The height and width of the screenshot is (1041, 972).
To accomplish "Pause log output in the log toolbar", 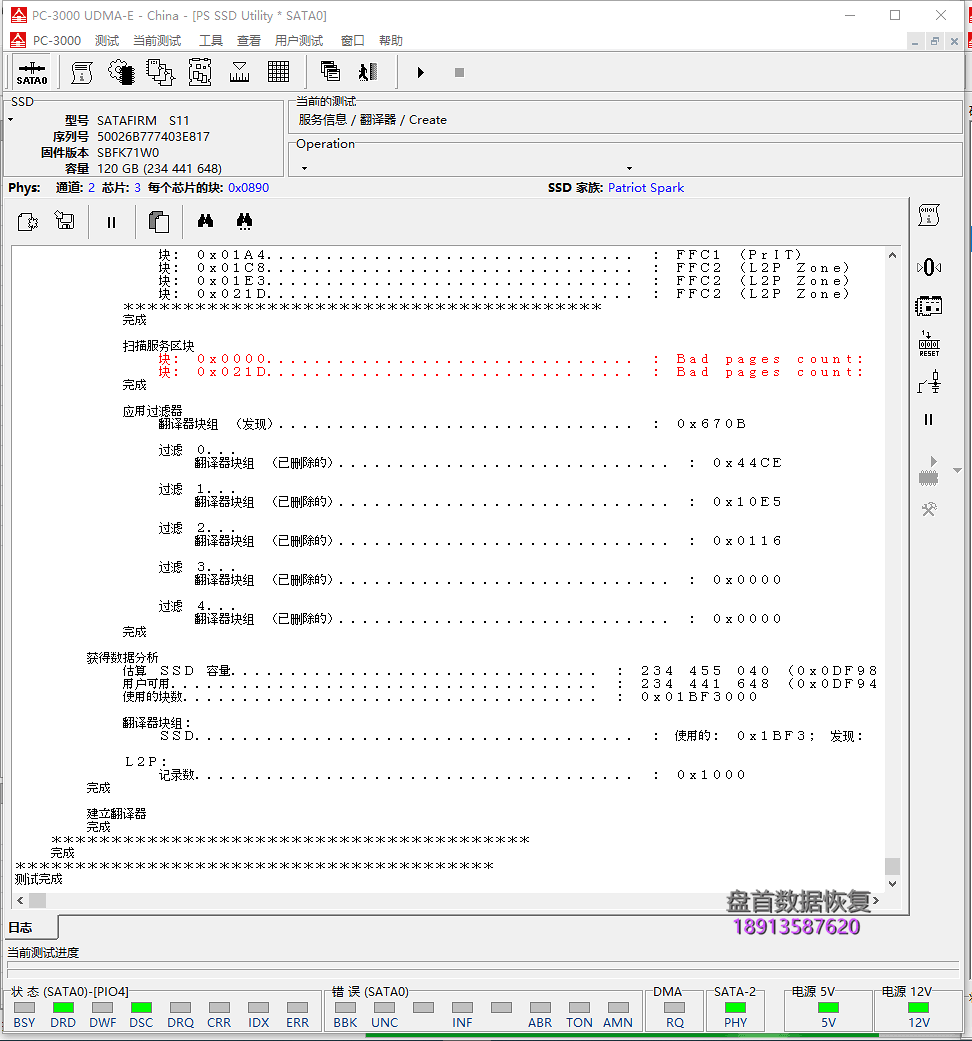I will pyautogui.click(x=112, y=222).
